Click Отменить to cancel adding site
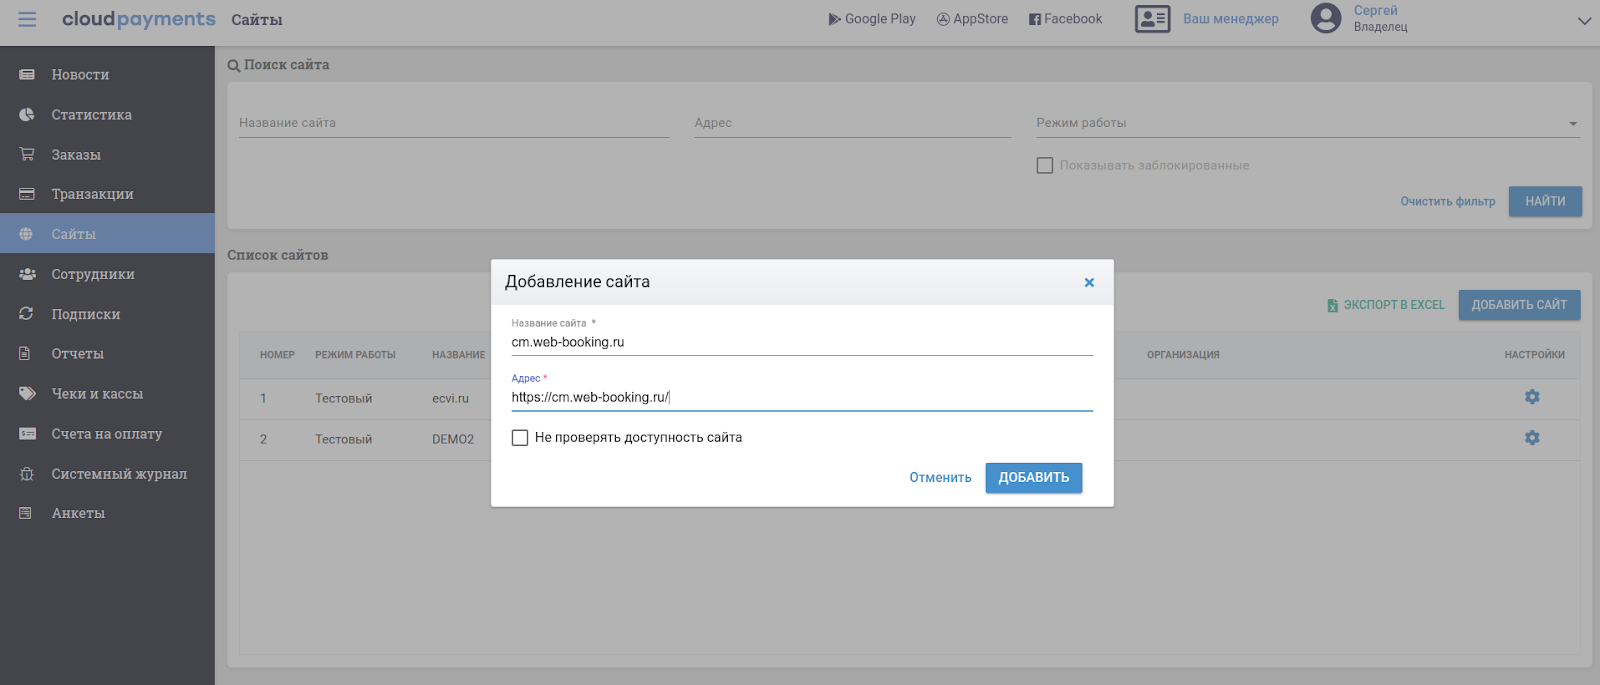The width and height of the screenshot is (1600, 685). pyautogui.click(x=940, y=478)
